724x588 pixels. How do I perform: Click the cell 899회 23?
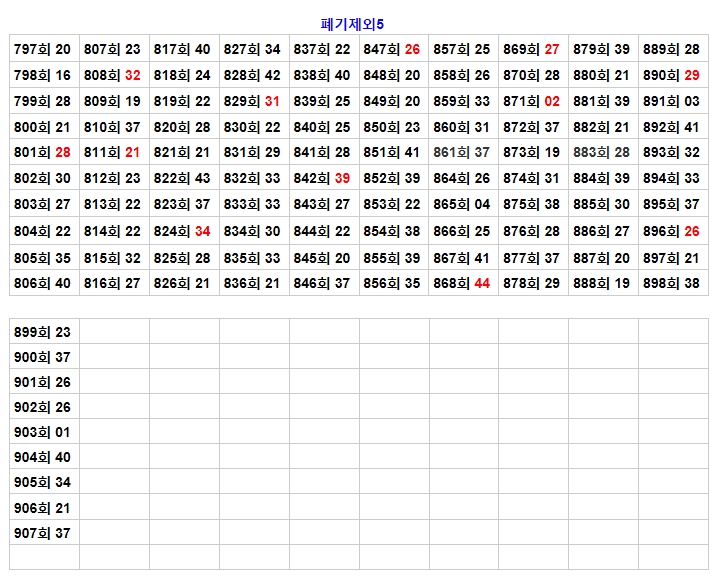43,333
